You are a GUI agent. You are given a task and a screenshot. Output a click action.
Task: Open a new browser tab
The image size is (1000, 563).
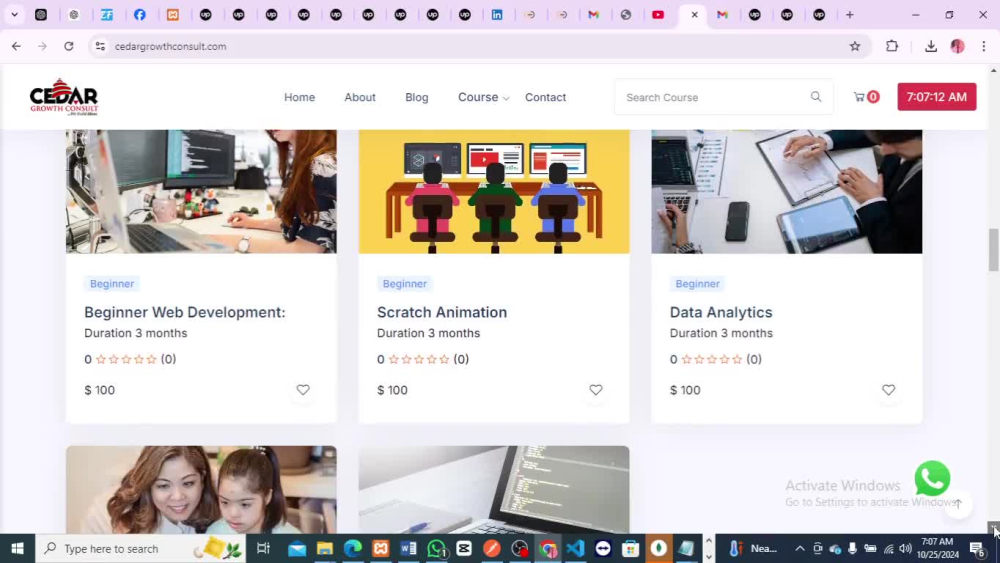pos(849,14)
